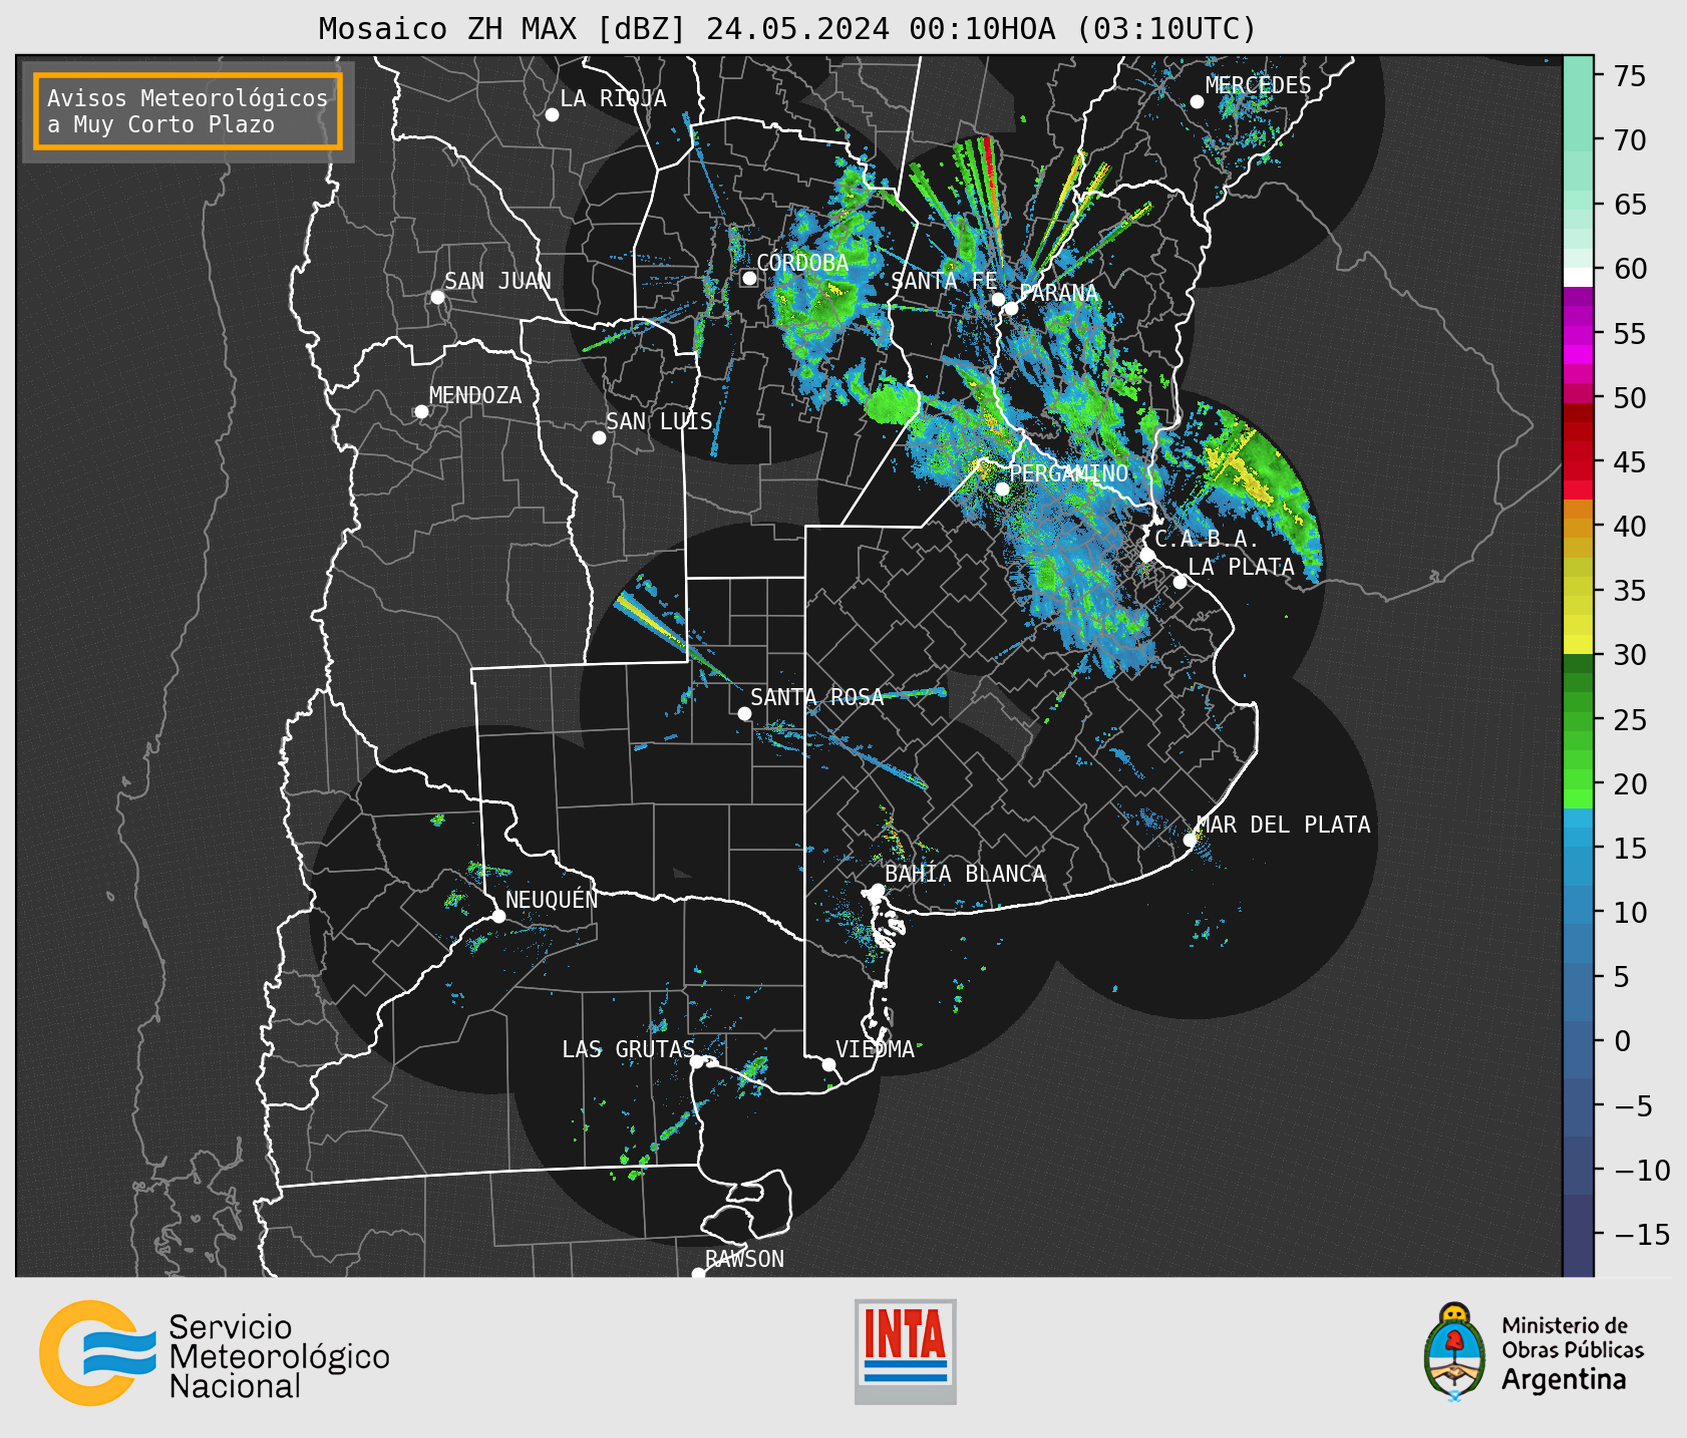Click the MAR DEL PLATA label text

[x=1283, y=825]
